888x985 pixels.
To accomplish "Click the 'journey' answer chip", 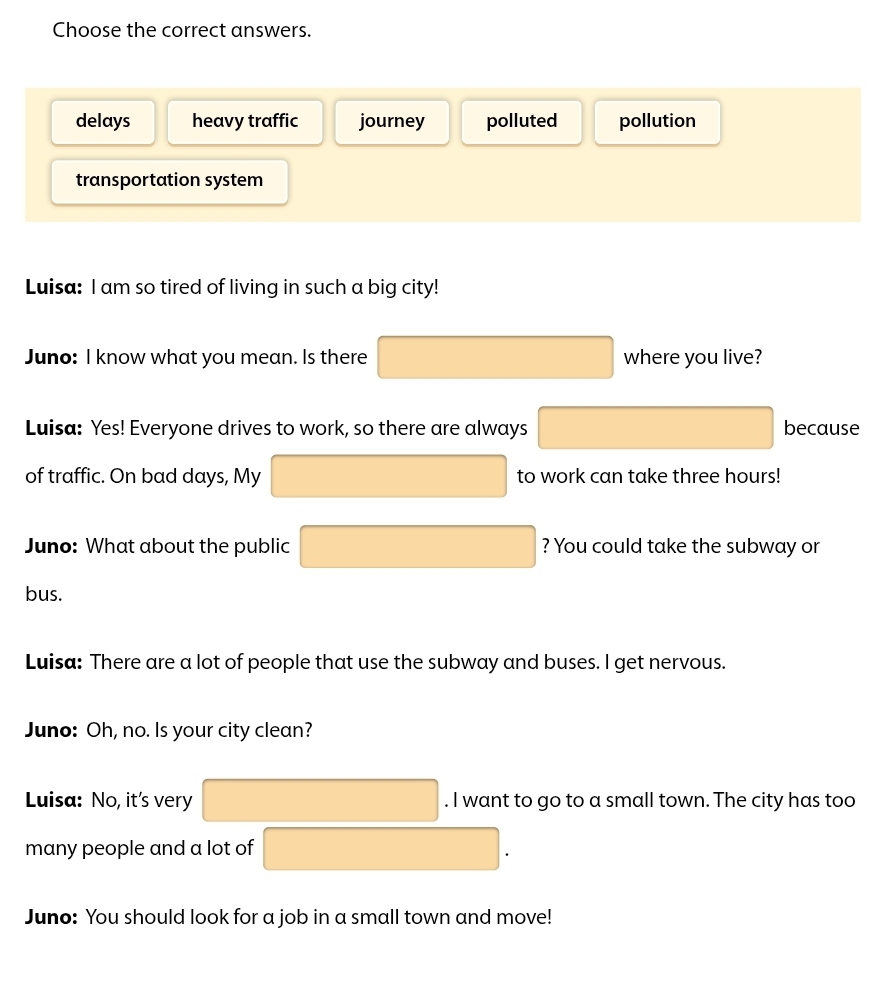I will tap(392, 122).
